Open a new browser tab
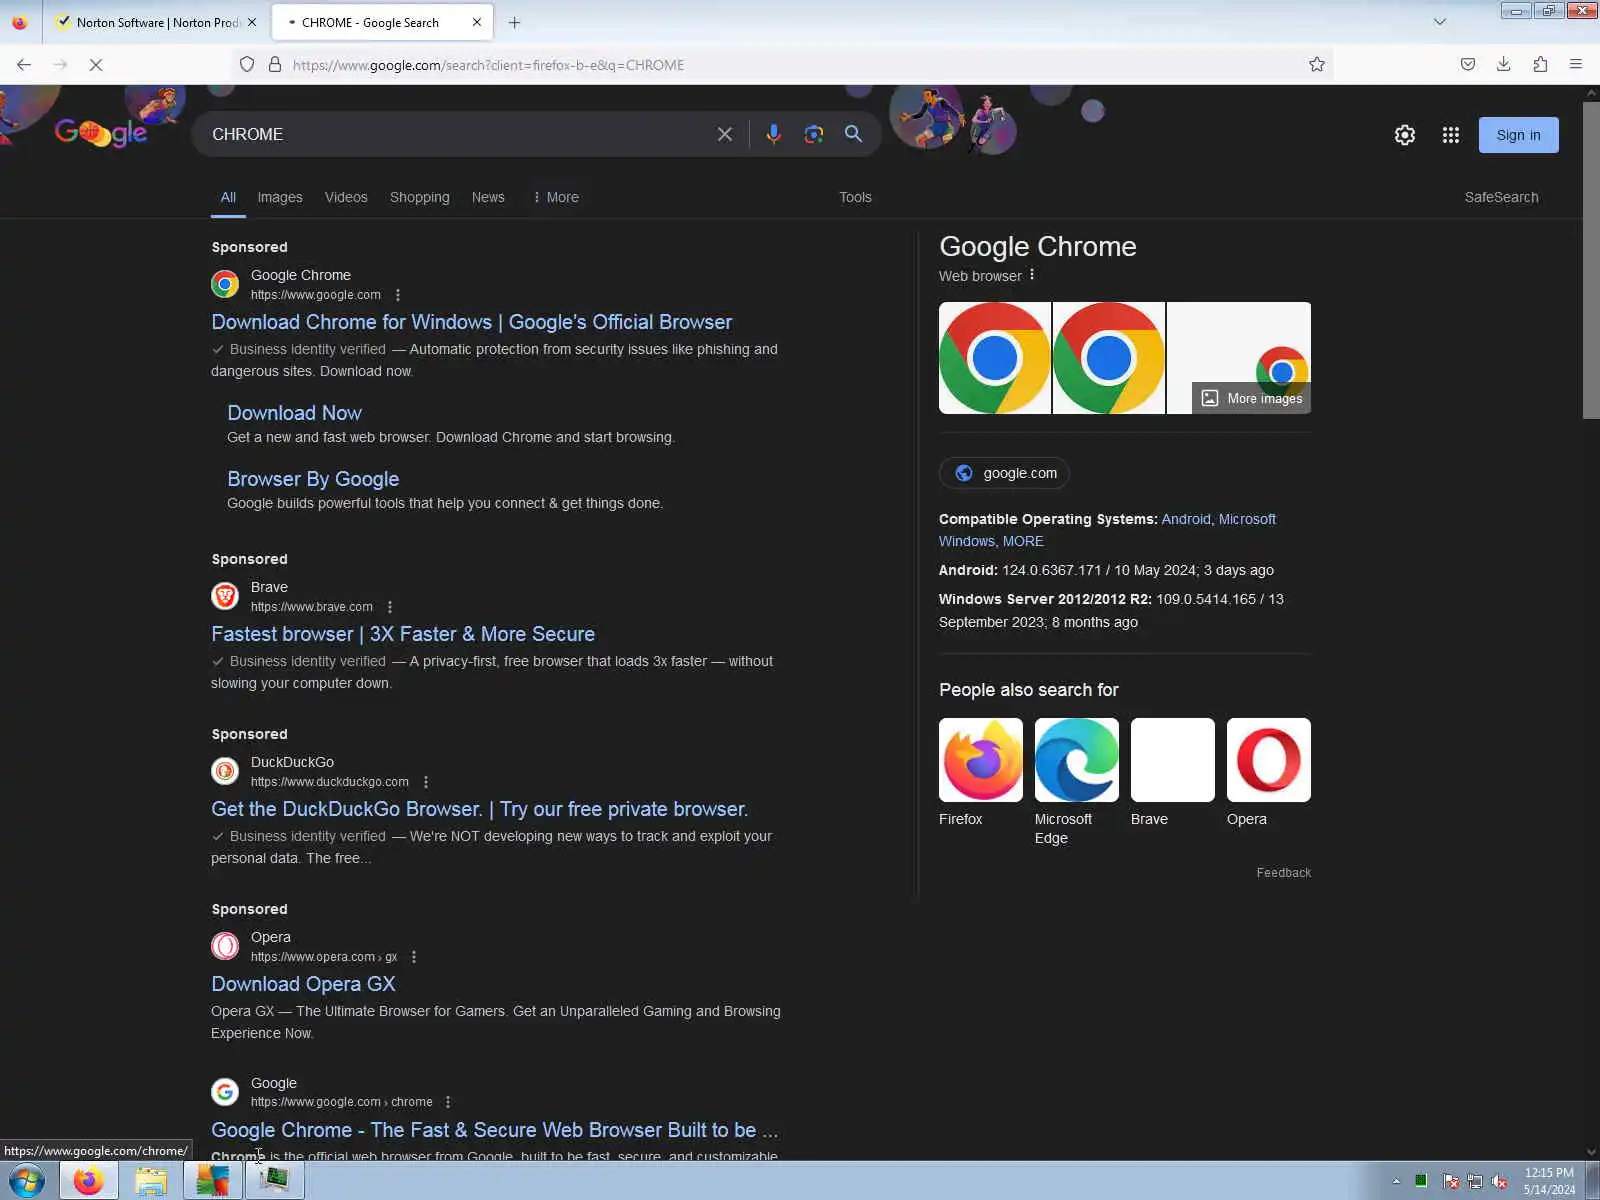1600x1200 pixels. [x=514, y=22]
